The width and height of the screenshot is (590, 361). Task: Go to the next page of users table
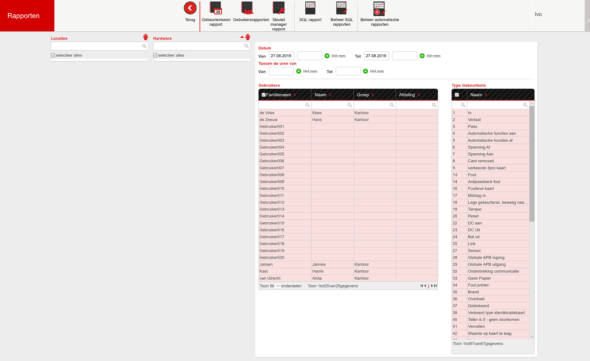tap(432, 286)
